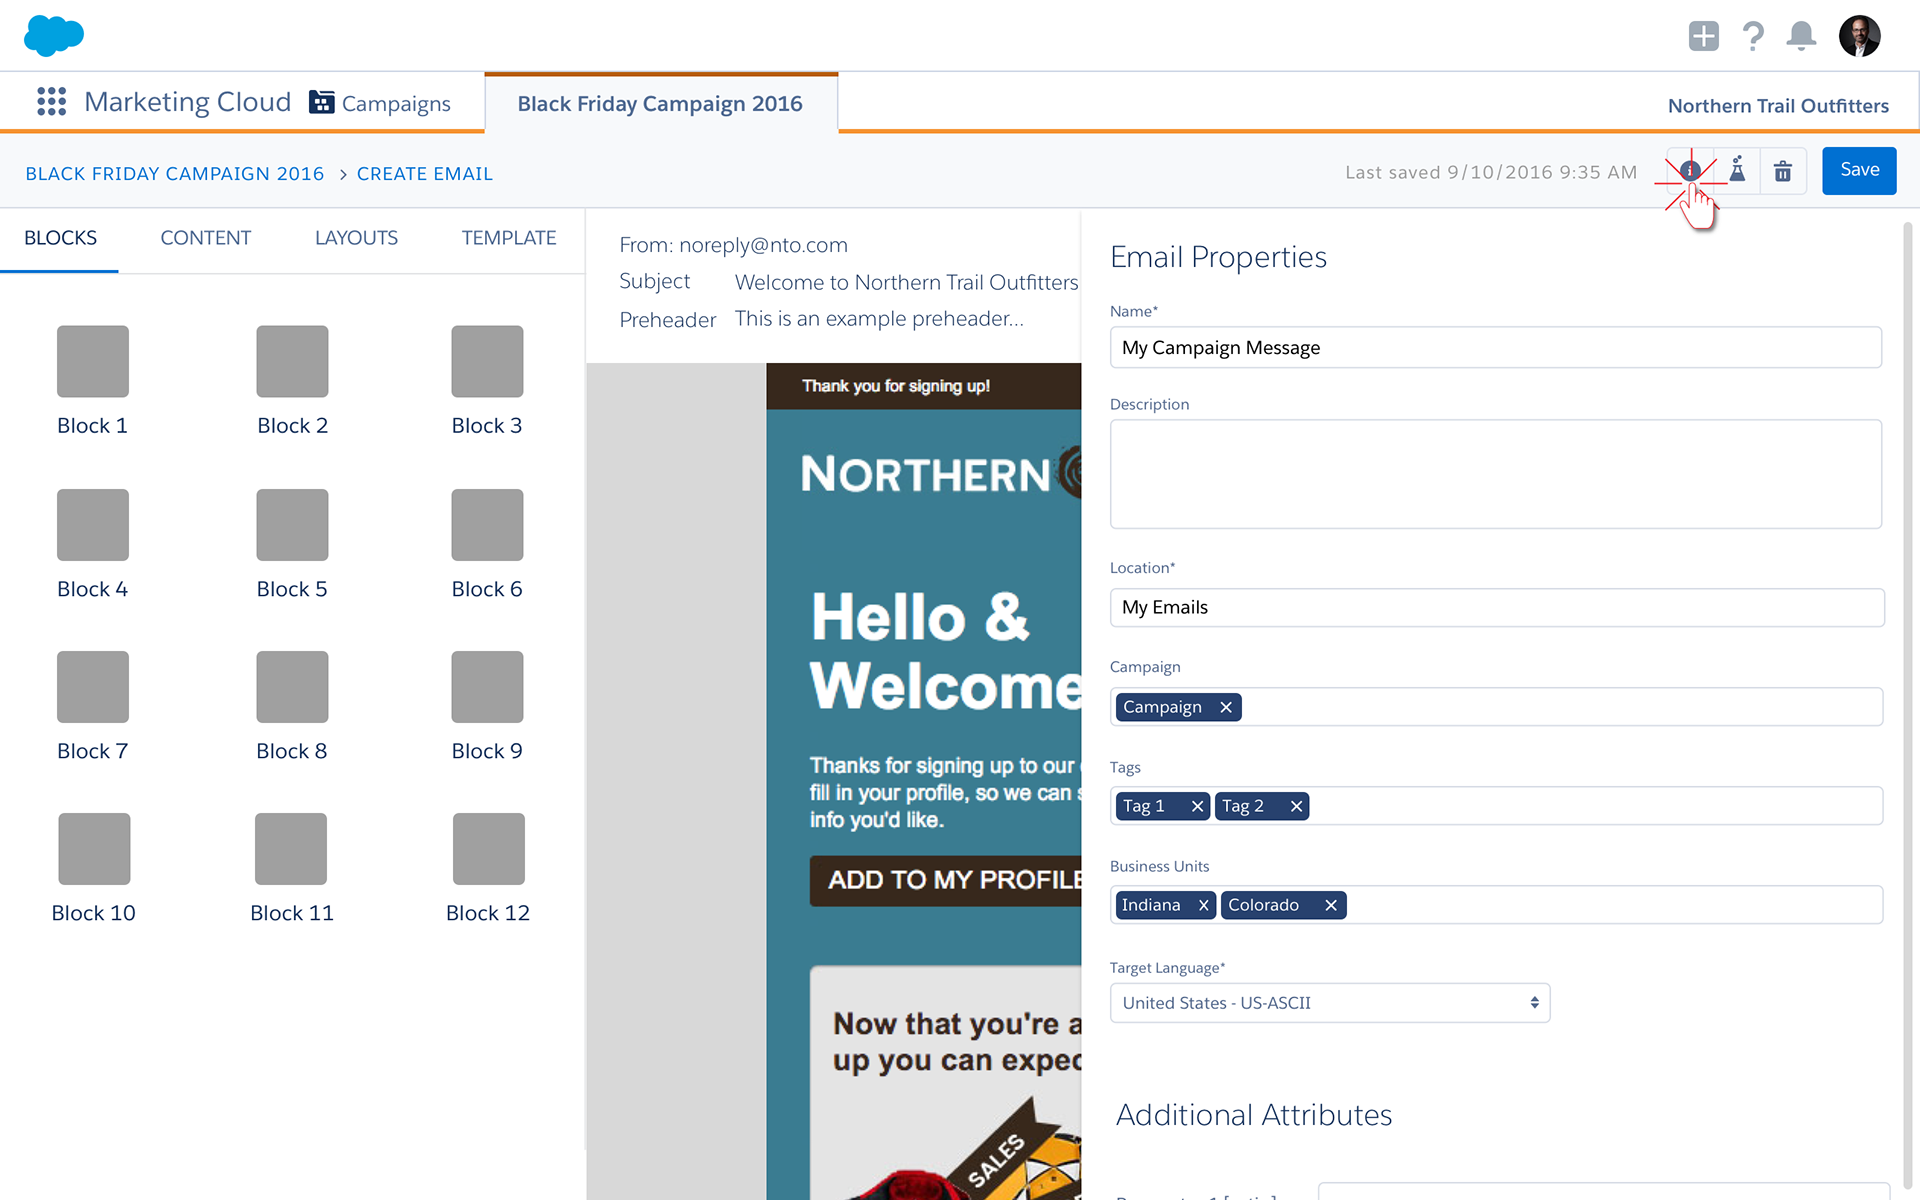
Task: Remove Tag 1 with its X
Action: pos(1197,806)
